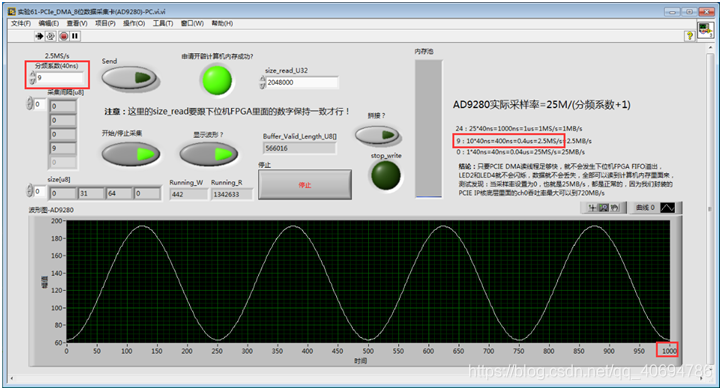Click the size_read_U32 value field

[302, 82]
